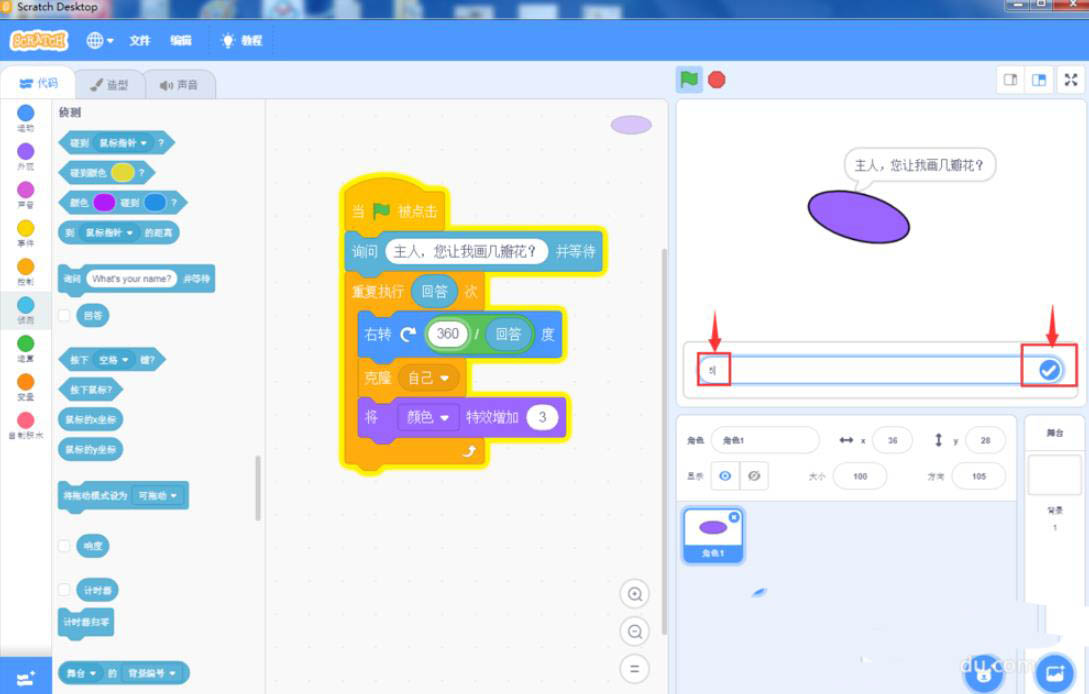This screenshot has width=1089, height=694.
Task: Submit the answer with the blue checkmark
Action: [x=1049, y=370]
